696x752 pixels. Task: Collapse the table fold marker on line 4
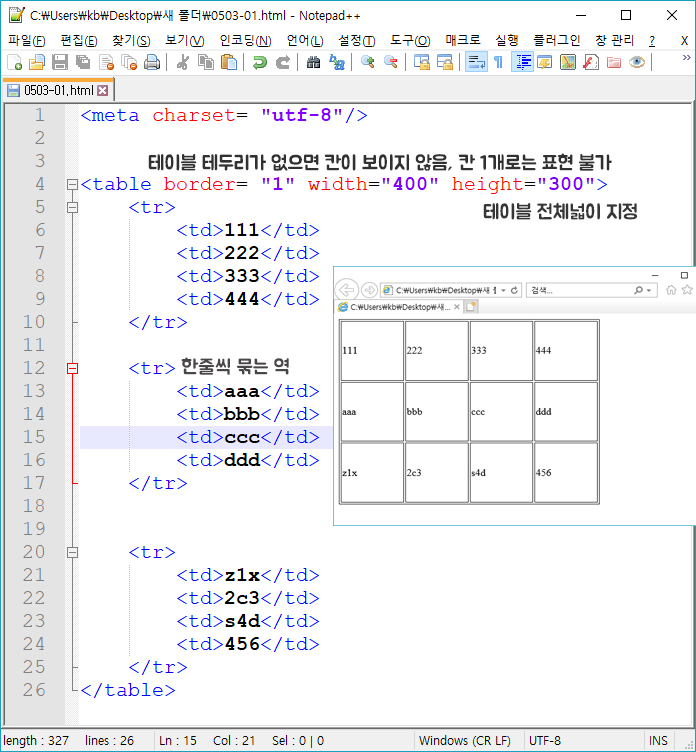(72, 184)
